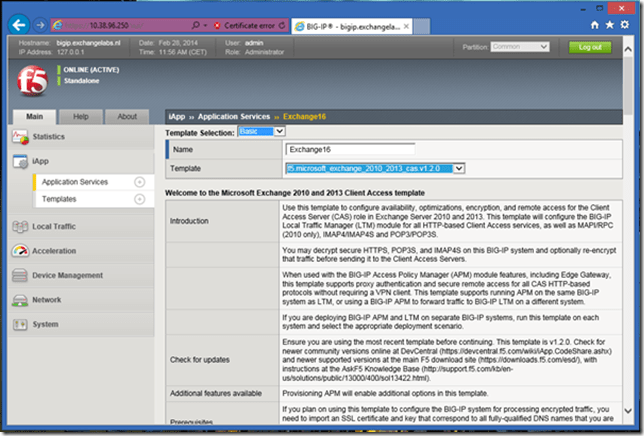Open the Template Selection dropdown
Viewport: 644px width, 436px height.
click(261, 131)
